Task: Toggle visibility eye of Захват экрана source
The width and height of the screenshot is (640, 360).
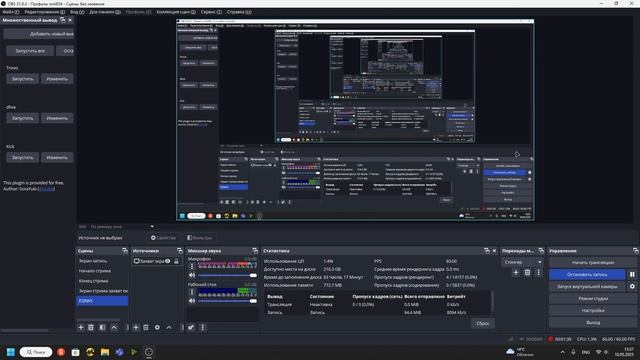Action: tap(168, 261)
